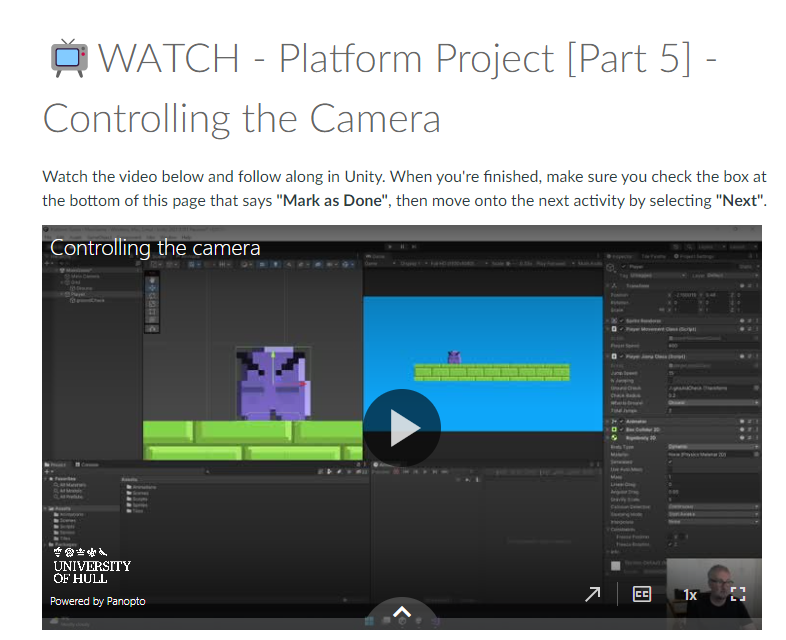This screenshot has width=786, height=640.
Task: Click the University of Hull logo
Action: pos(91,565)
